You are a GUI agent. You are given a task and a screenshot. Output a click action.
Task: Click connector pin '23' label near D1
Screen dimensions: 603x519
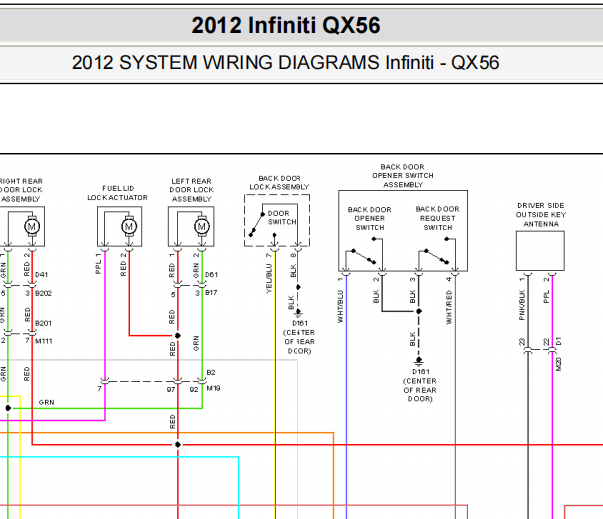point(522,342)
